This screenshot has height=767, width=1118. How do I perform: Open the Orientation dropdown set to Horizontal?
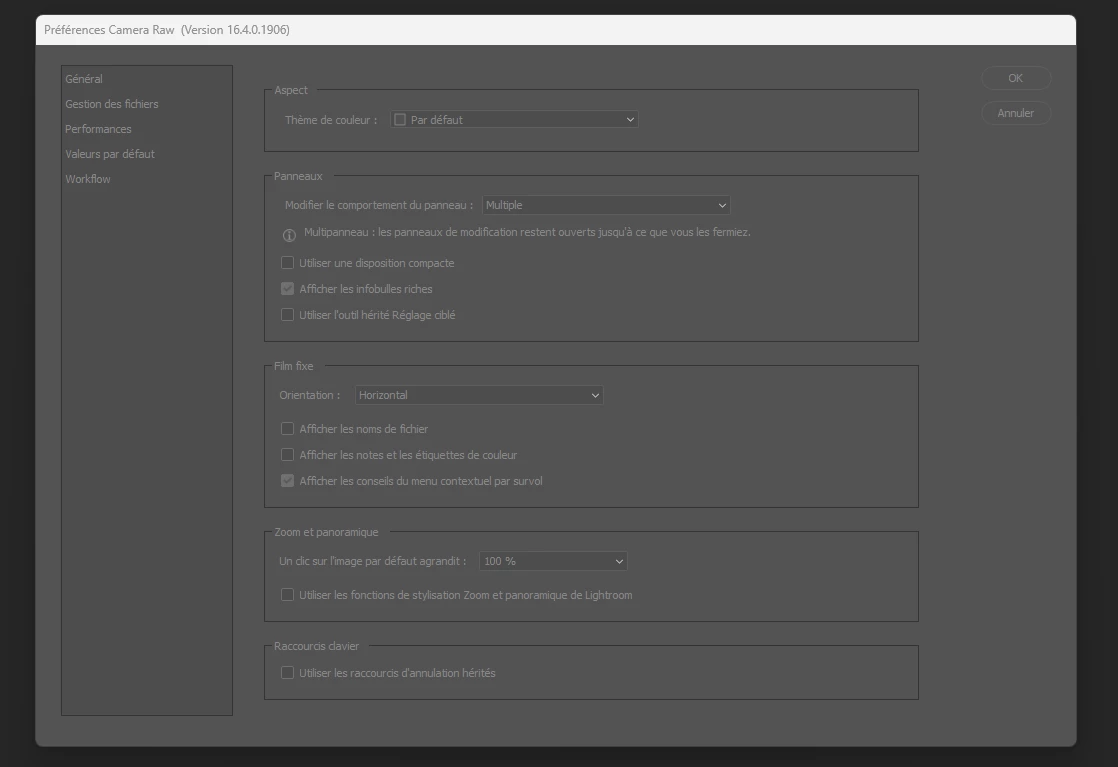[x=479, y=395]
